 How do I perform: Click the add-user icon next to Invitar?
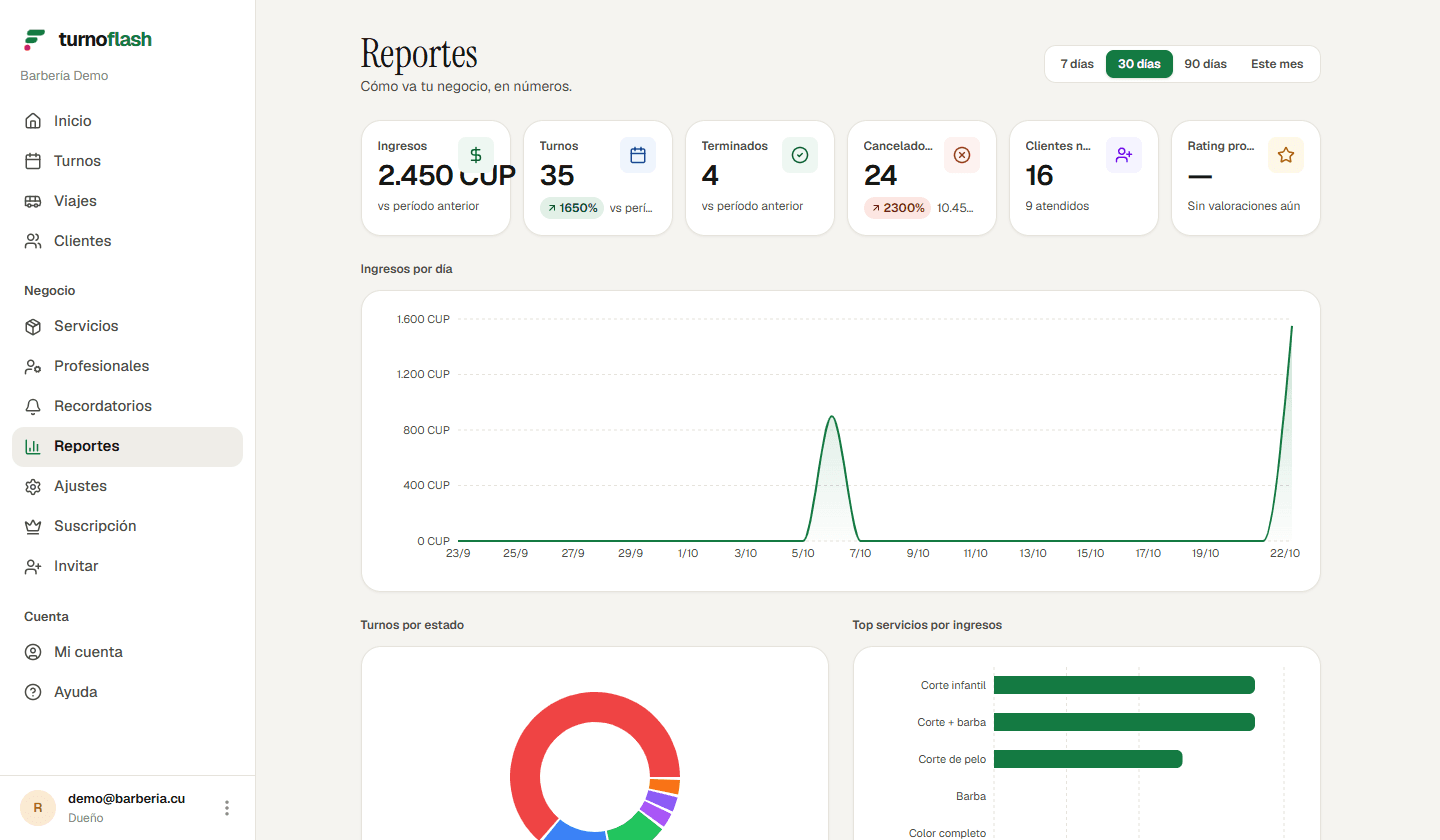(x=33, y=566)
